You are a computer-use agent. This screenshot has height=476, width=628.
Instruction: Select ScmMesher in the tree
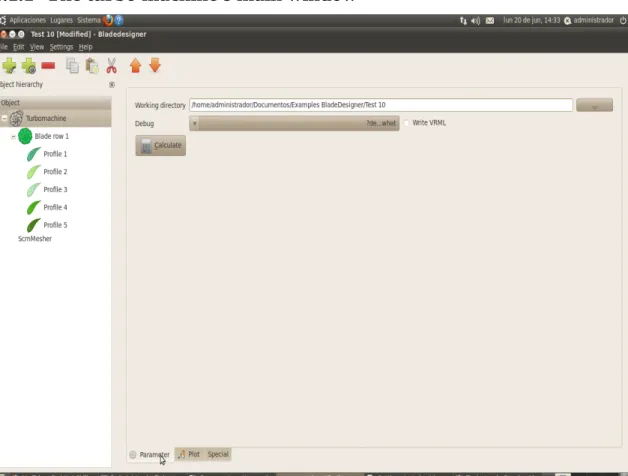click(x=35, y=239)
